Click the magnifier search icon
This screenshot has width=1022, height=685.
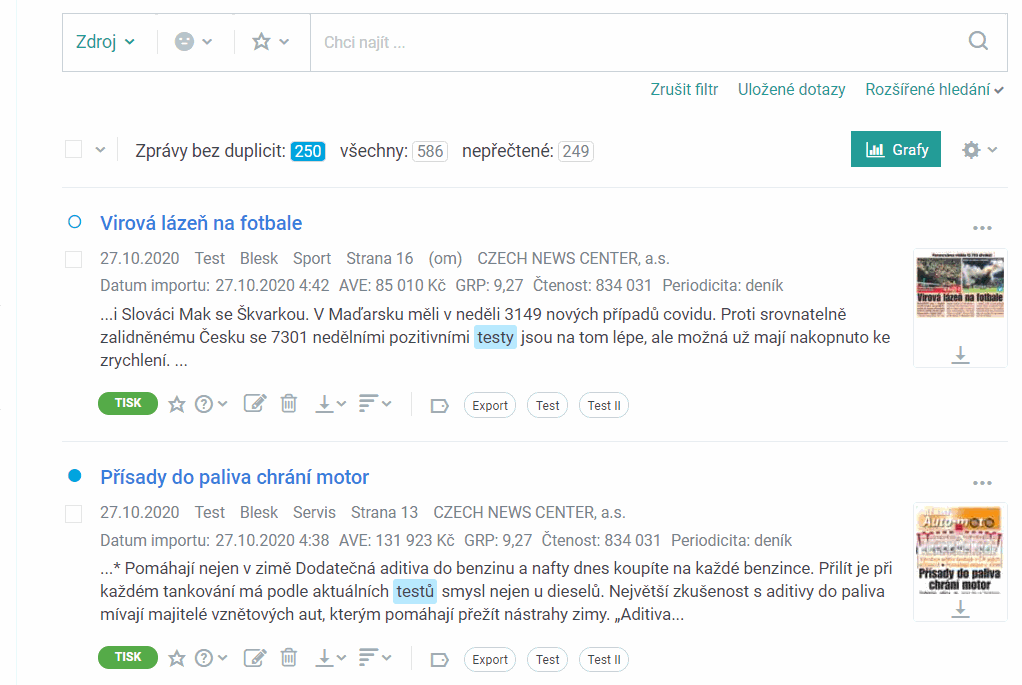point(978,41)
